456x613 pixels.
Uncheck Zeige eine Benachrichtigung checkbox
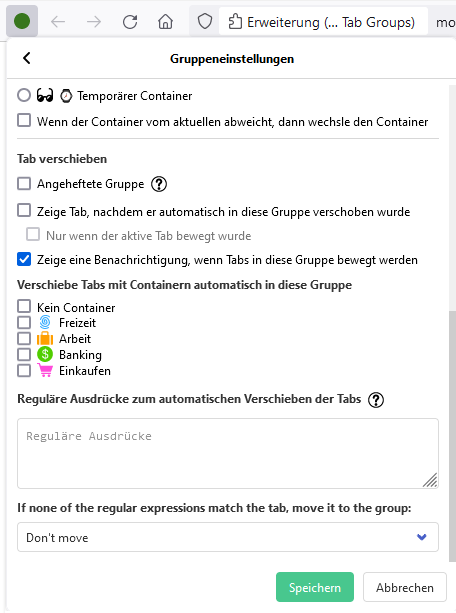pos(24,259)
